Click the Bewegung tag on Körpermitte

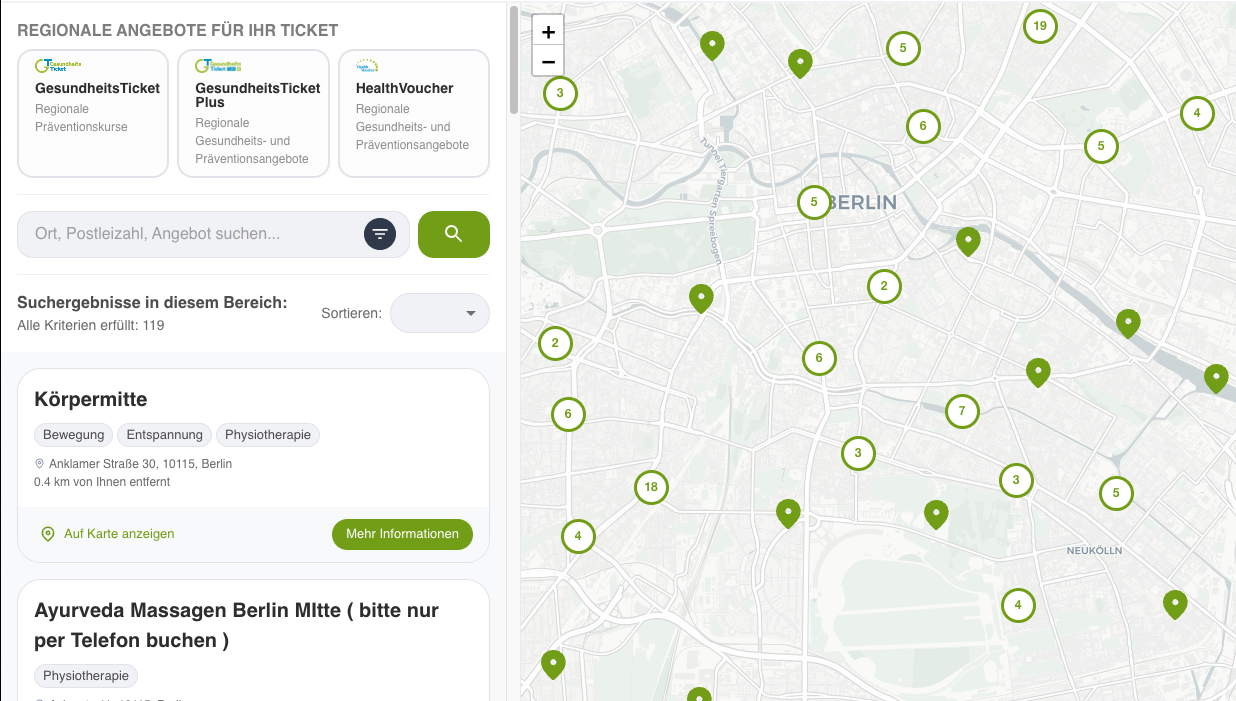74,435
